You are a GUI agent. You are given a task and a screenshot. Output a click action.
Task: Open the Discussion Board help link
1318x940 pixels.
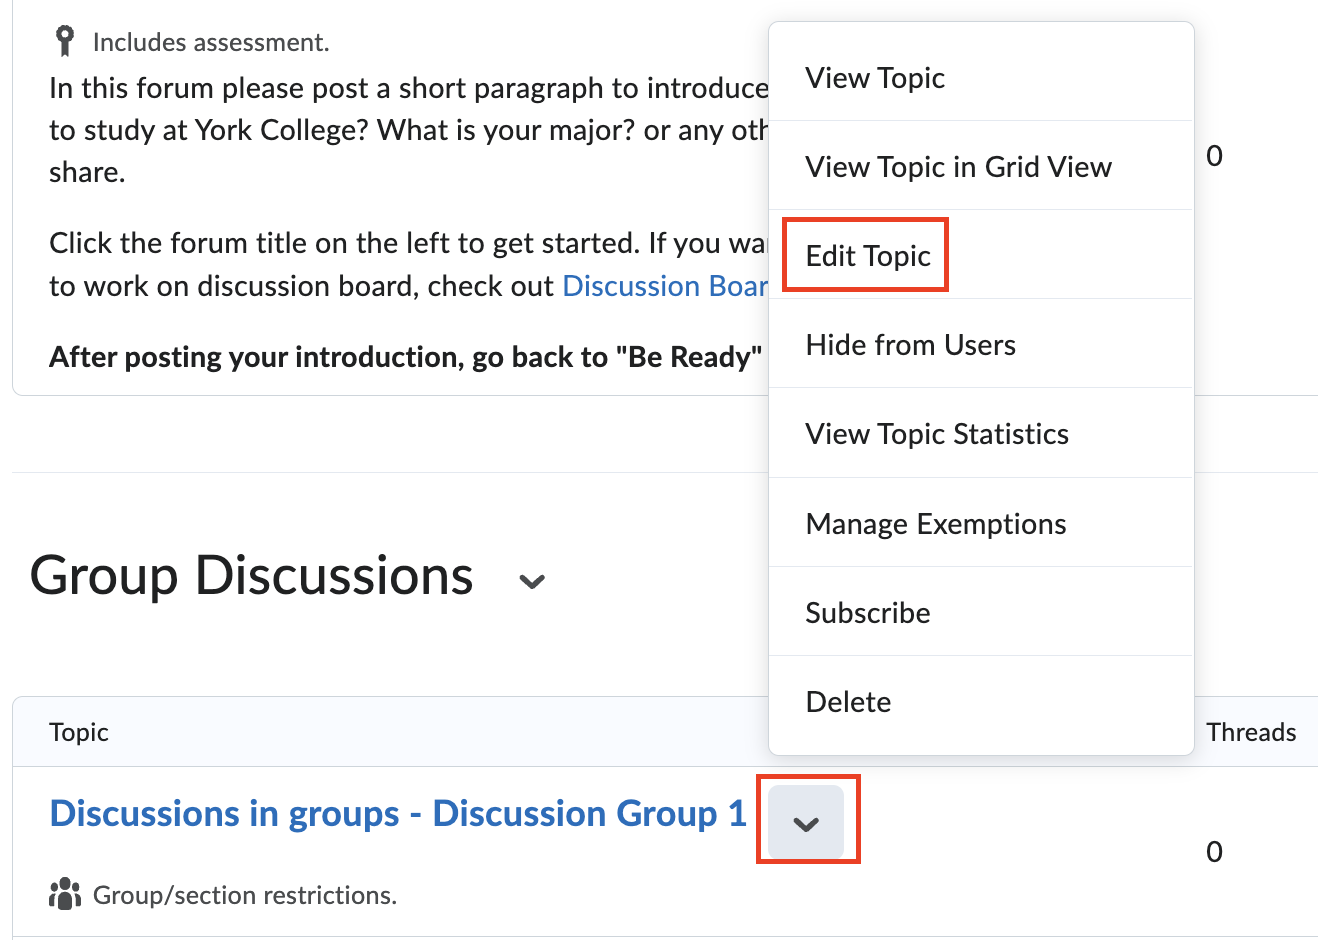pyautogui.click(x=665, y=286)
